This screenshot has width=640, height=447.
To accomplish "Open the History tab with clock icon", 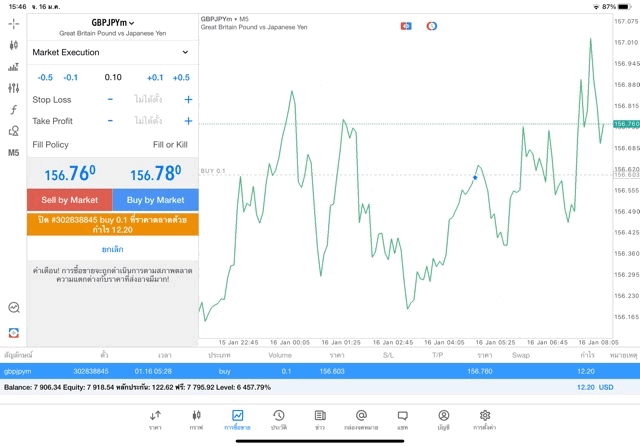I will pyautogui.click(x=279, y=420).
